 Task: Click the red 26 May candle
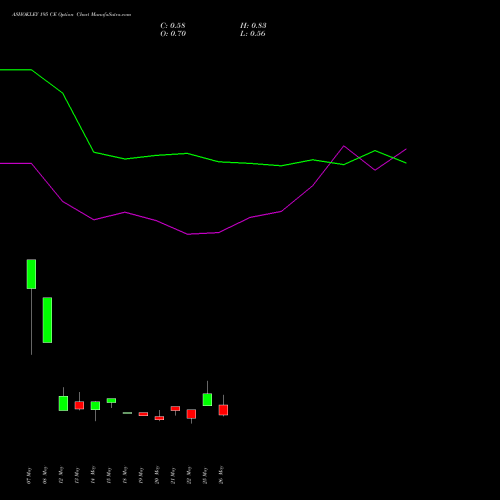point(223,410)
